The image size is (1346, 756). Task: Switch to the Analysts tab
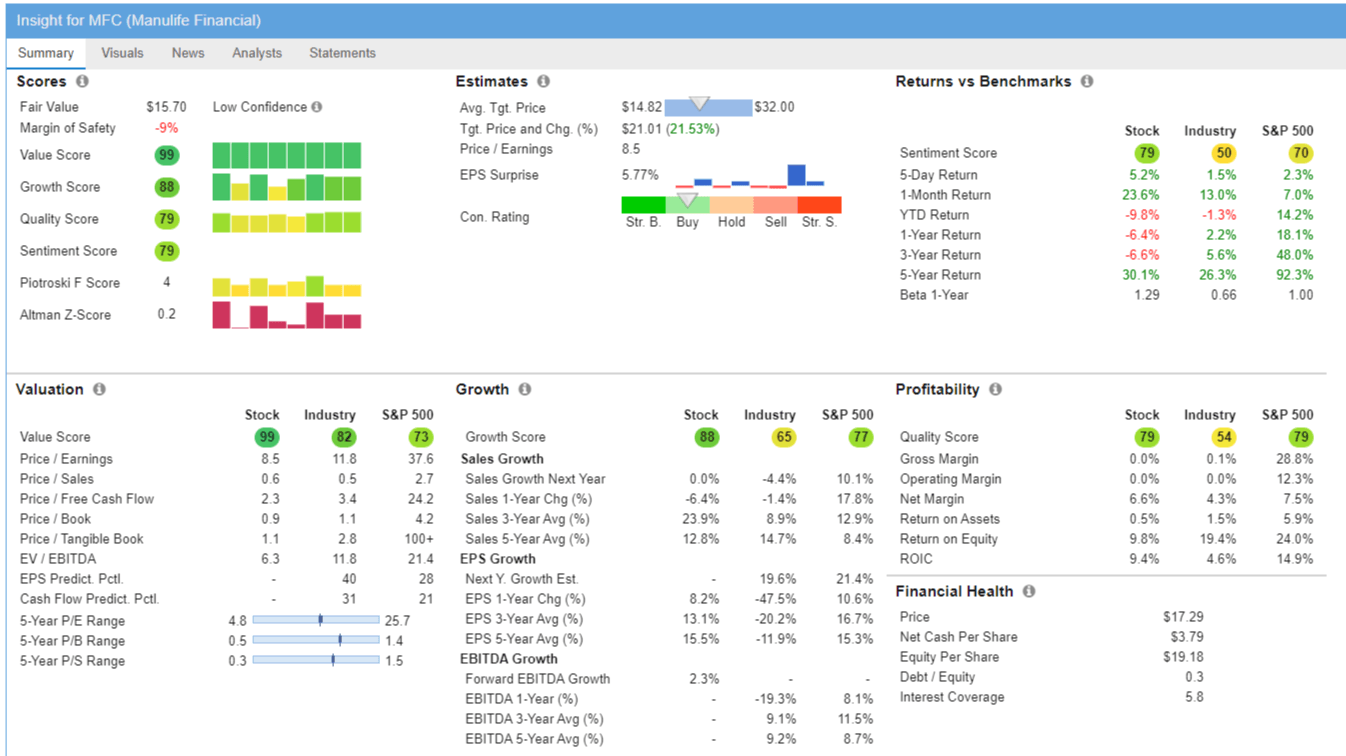[x=257, y=53]
